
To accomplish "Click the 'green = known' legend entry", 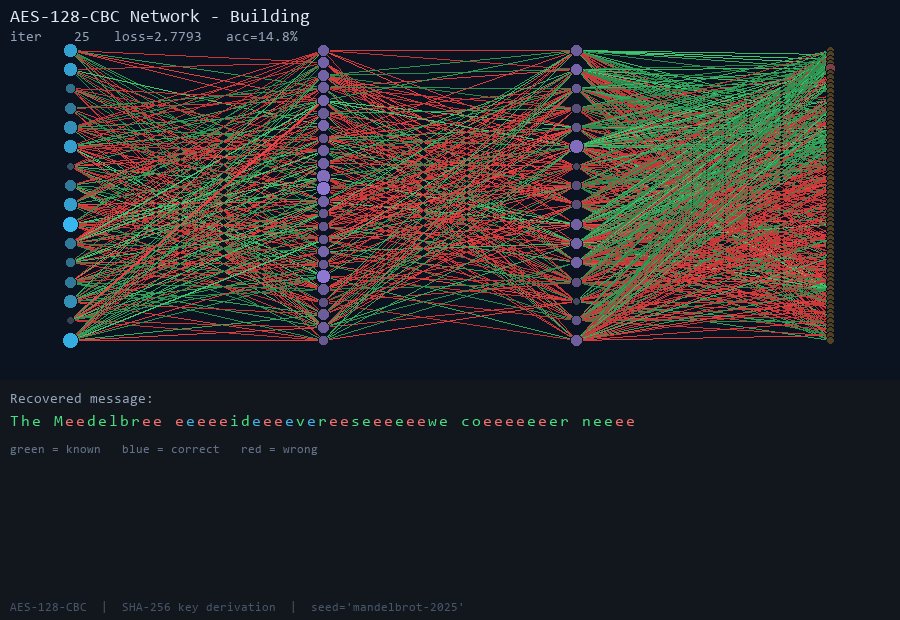I will [x=55, y=449].
